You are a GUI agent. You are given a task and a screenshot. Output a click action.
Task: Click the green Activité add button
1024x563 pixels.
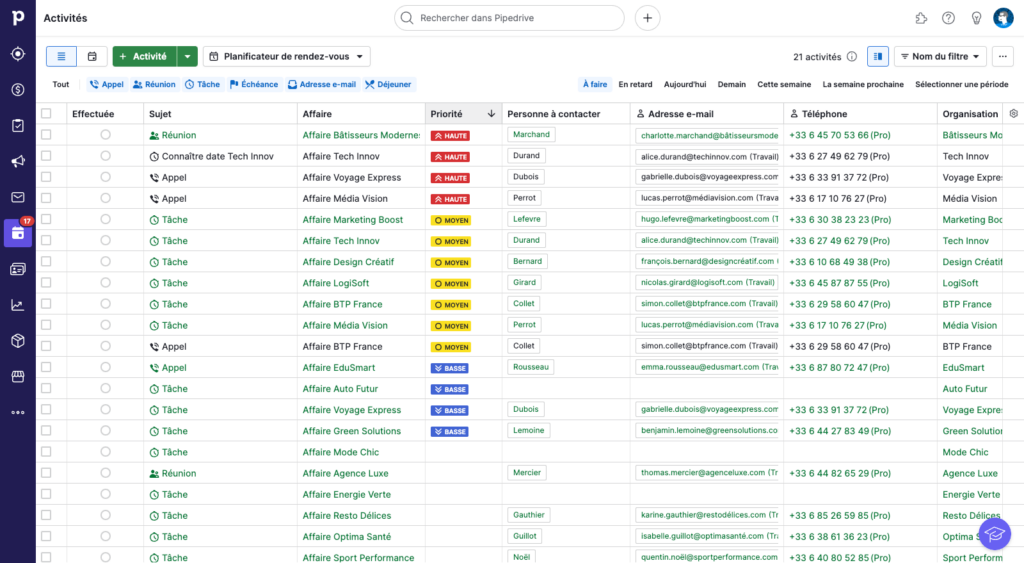point(144,56)
